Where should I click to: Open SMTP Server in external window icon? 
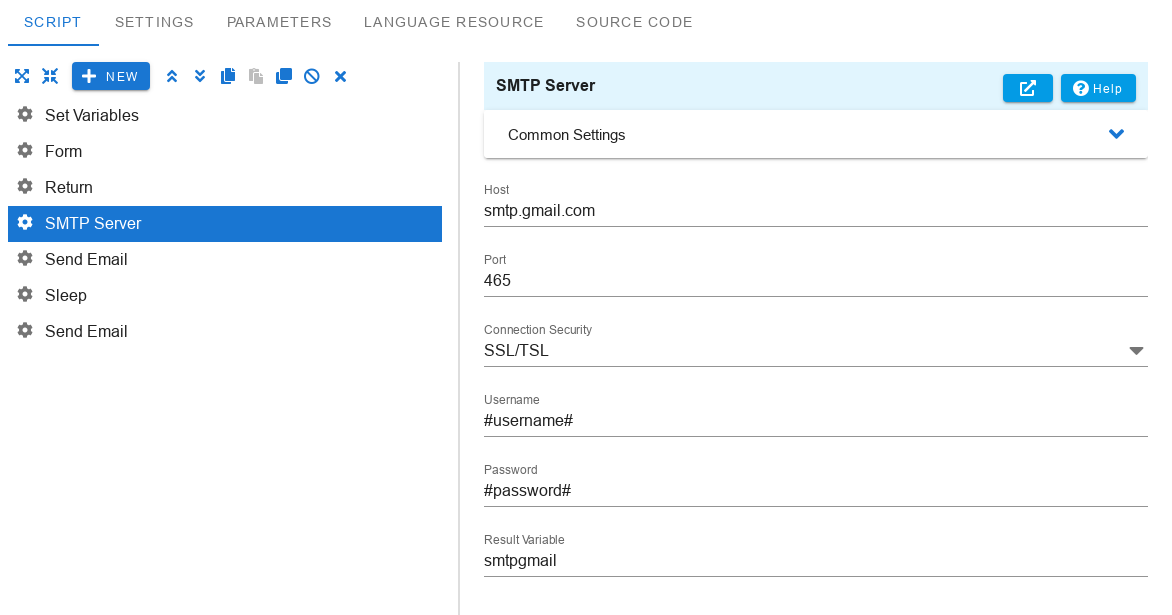1028,88
